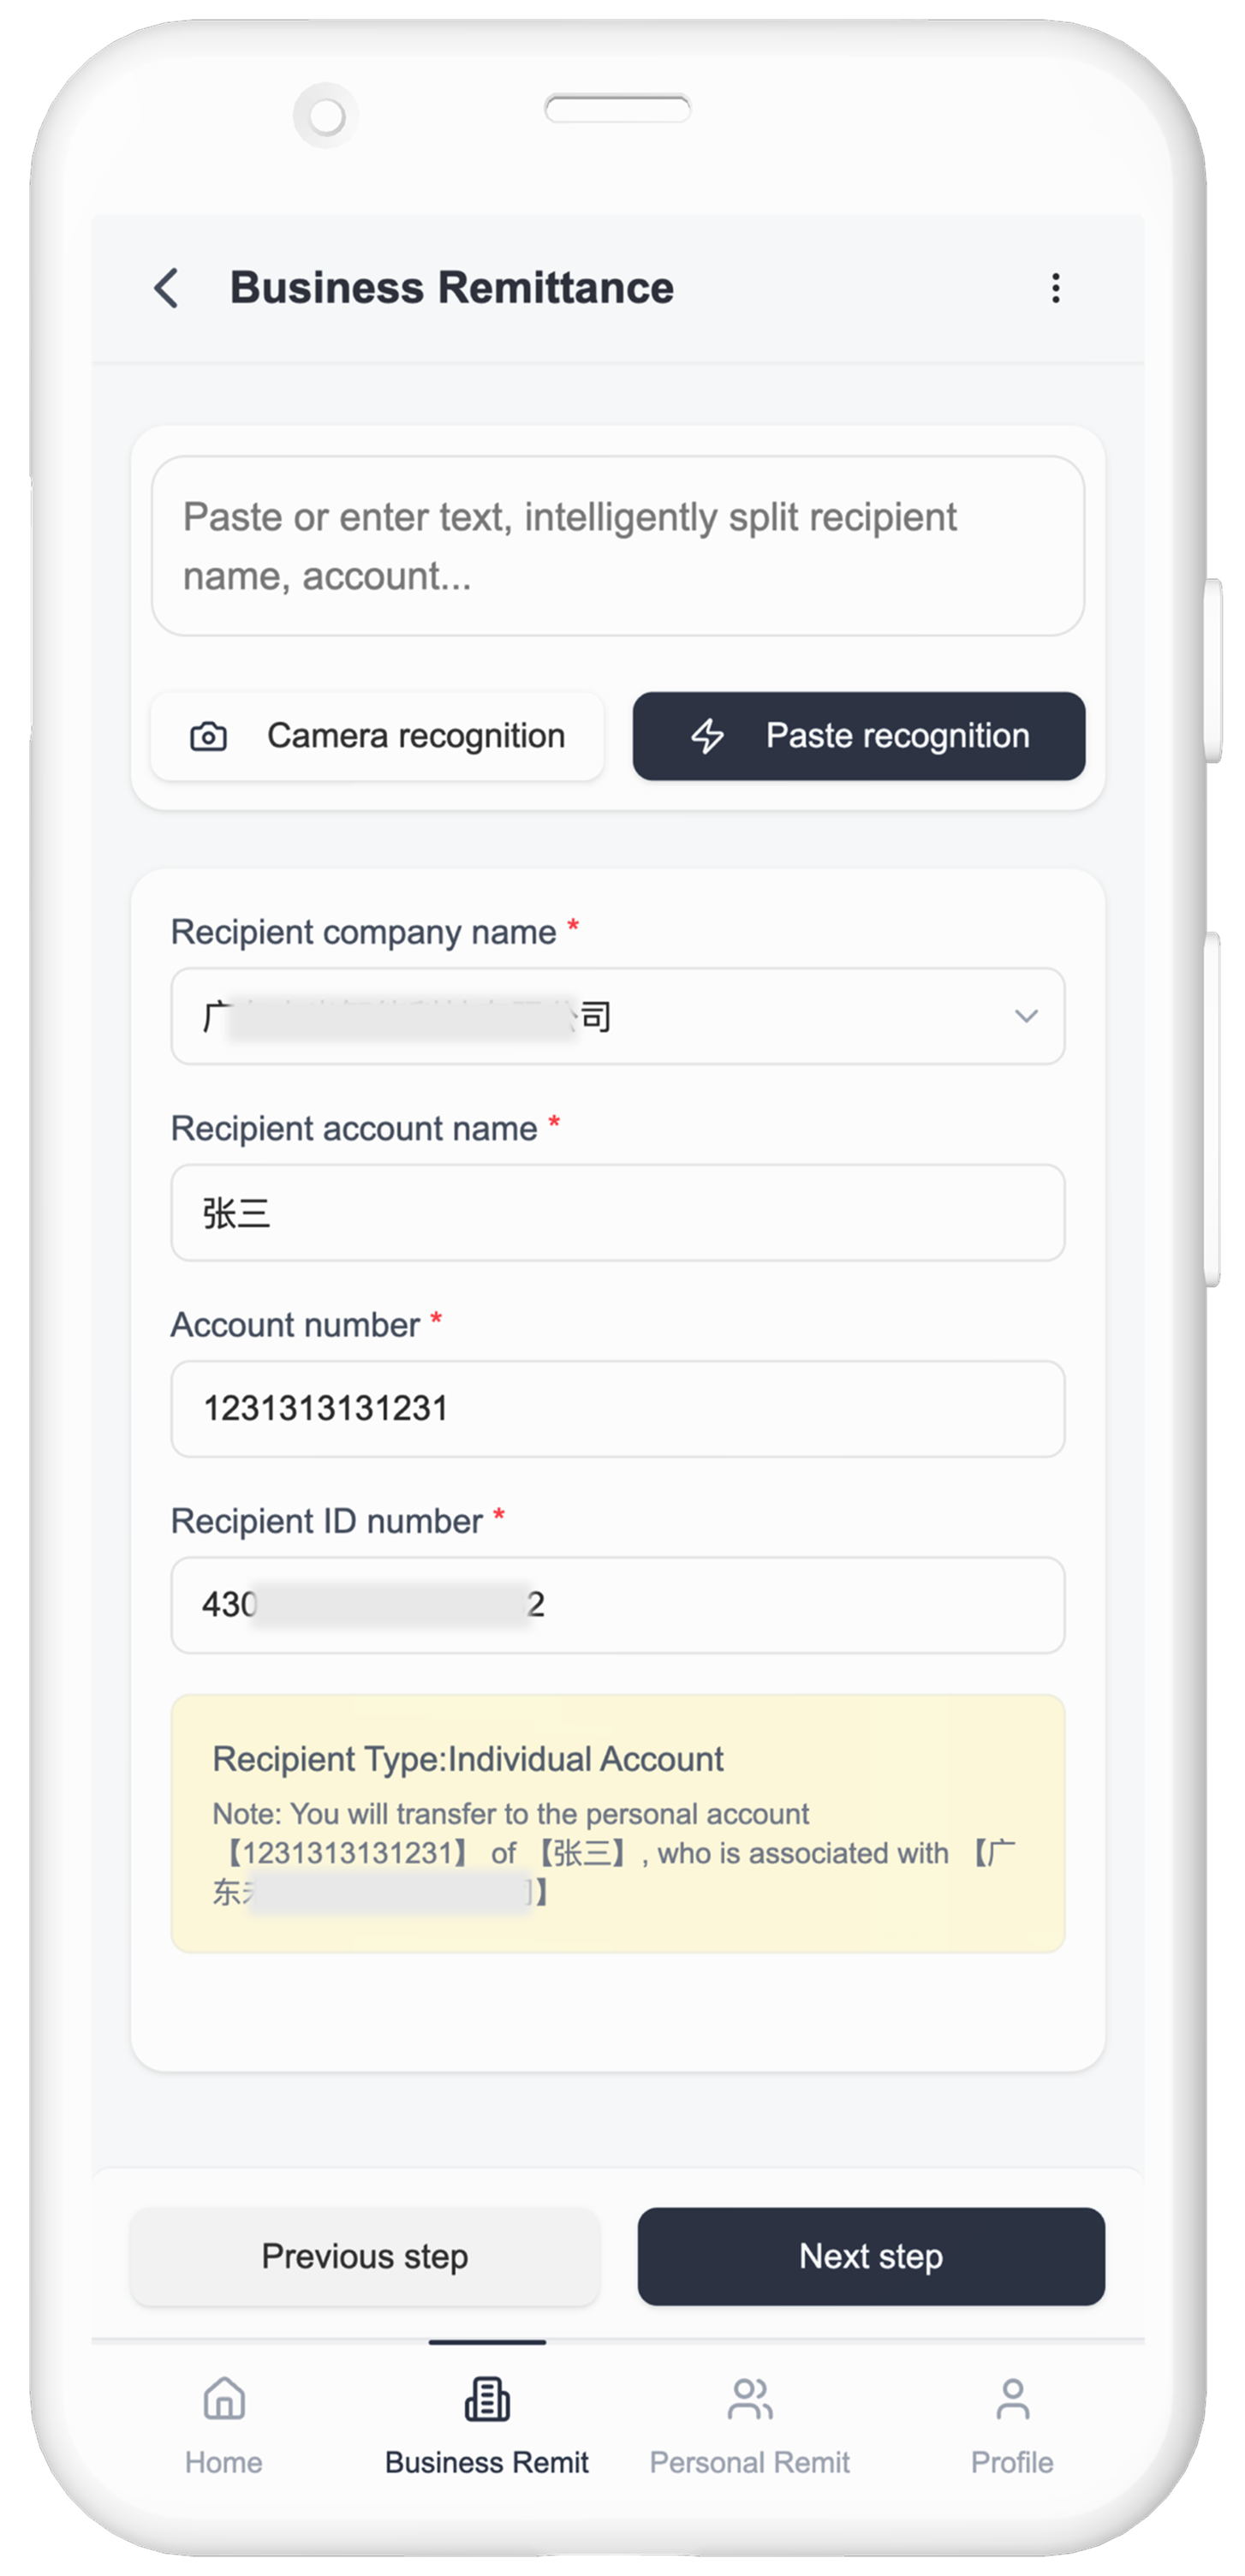Image resolution: width=1245 pixels, height=2576 pixels.
Task: Select the Home tab label
Action: 224,2461
